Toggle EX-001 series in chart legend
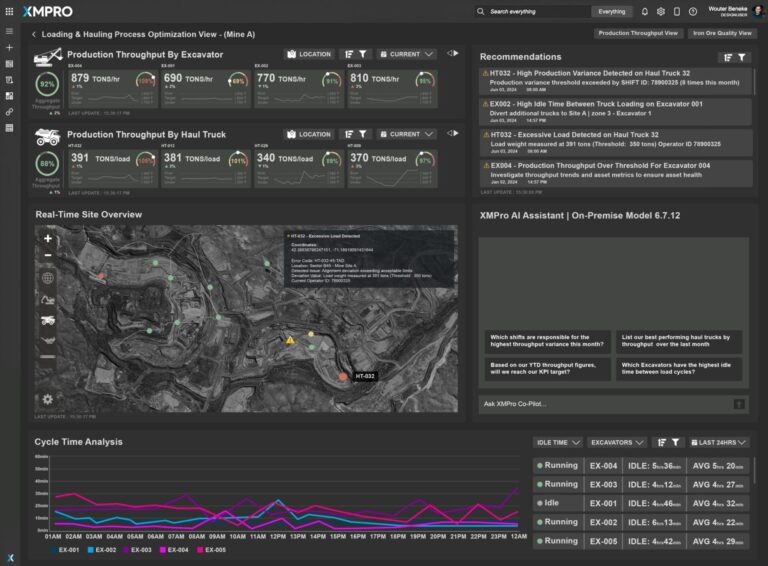Viewport: 768px width, 566px height. click(65, 550)
